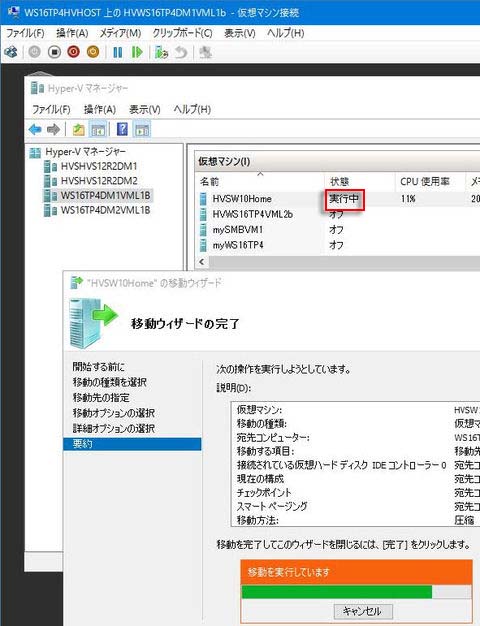The height and width of the screenshot is (626, 480).
Task: Click the 移動方法: row in summary list
Action: point(356,520)
